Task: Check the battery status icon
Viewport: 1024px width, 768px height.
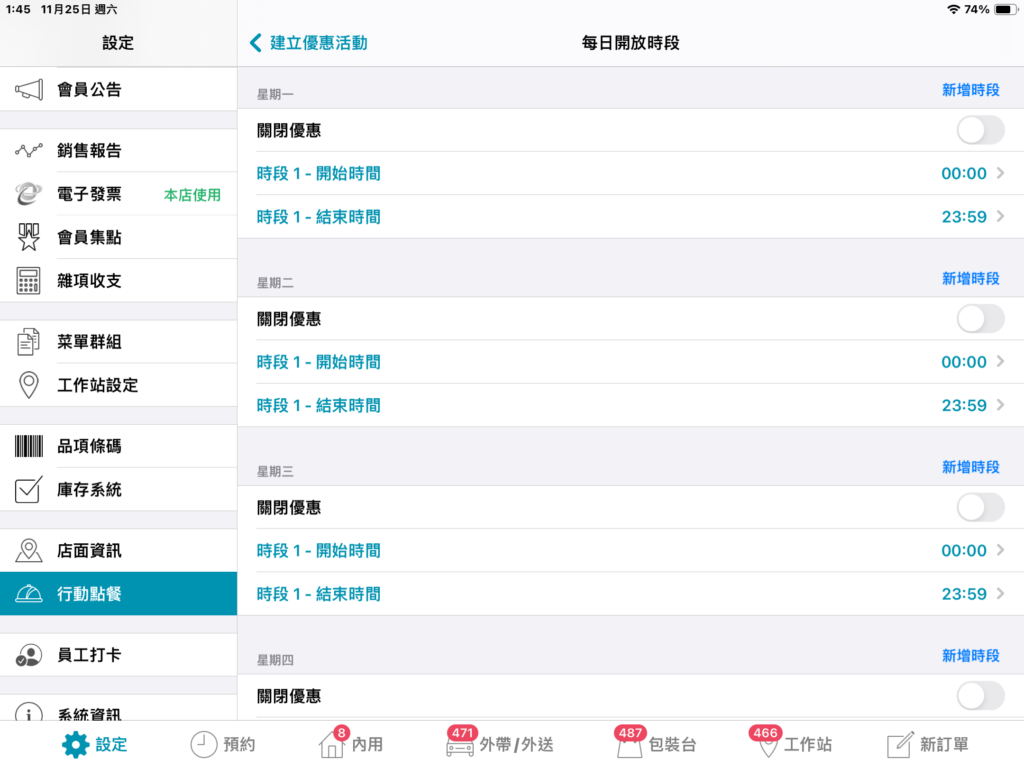Action: pyautogui.click(x=1006, y=9)
